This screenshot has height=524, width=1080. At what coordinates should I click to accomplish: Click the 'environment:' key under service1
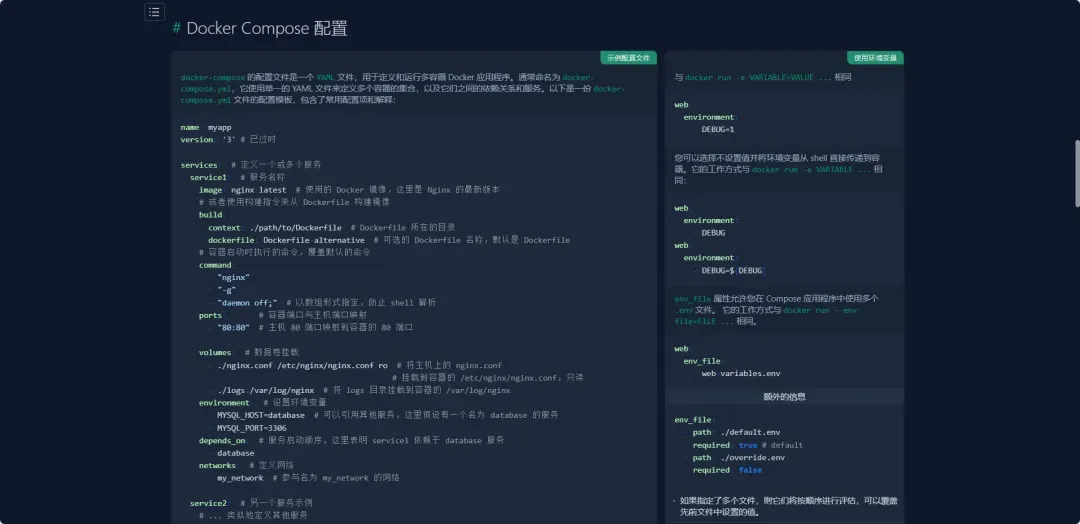click(x=225, y=403)
